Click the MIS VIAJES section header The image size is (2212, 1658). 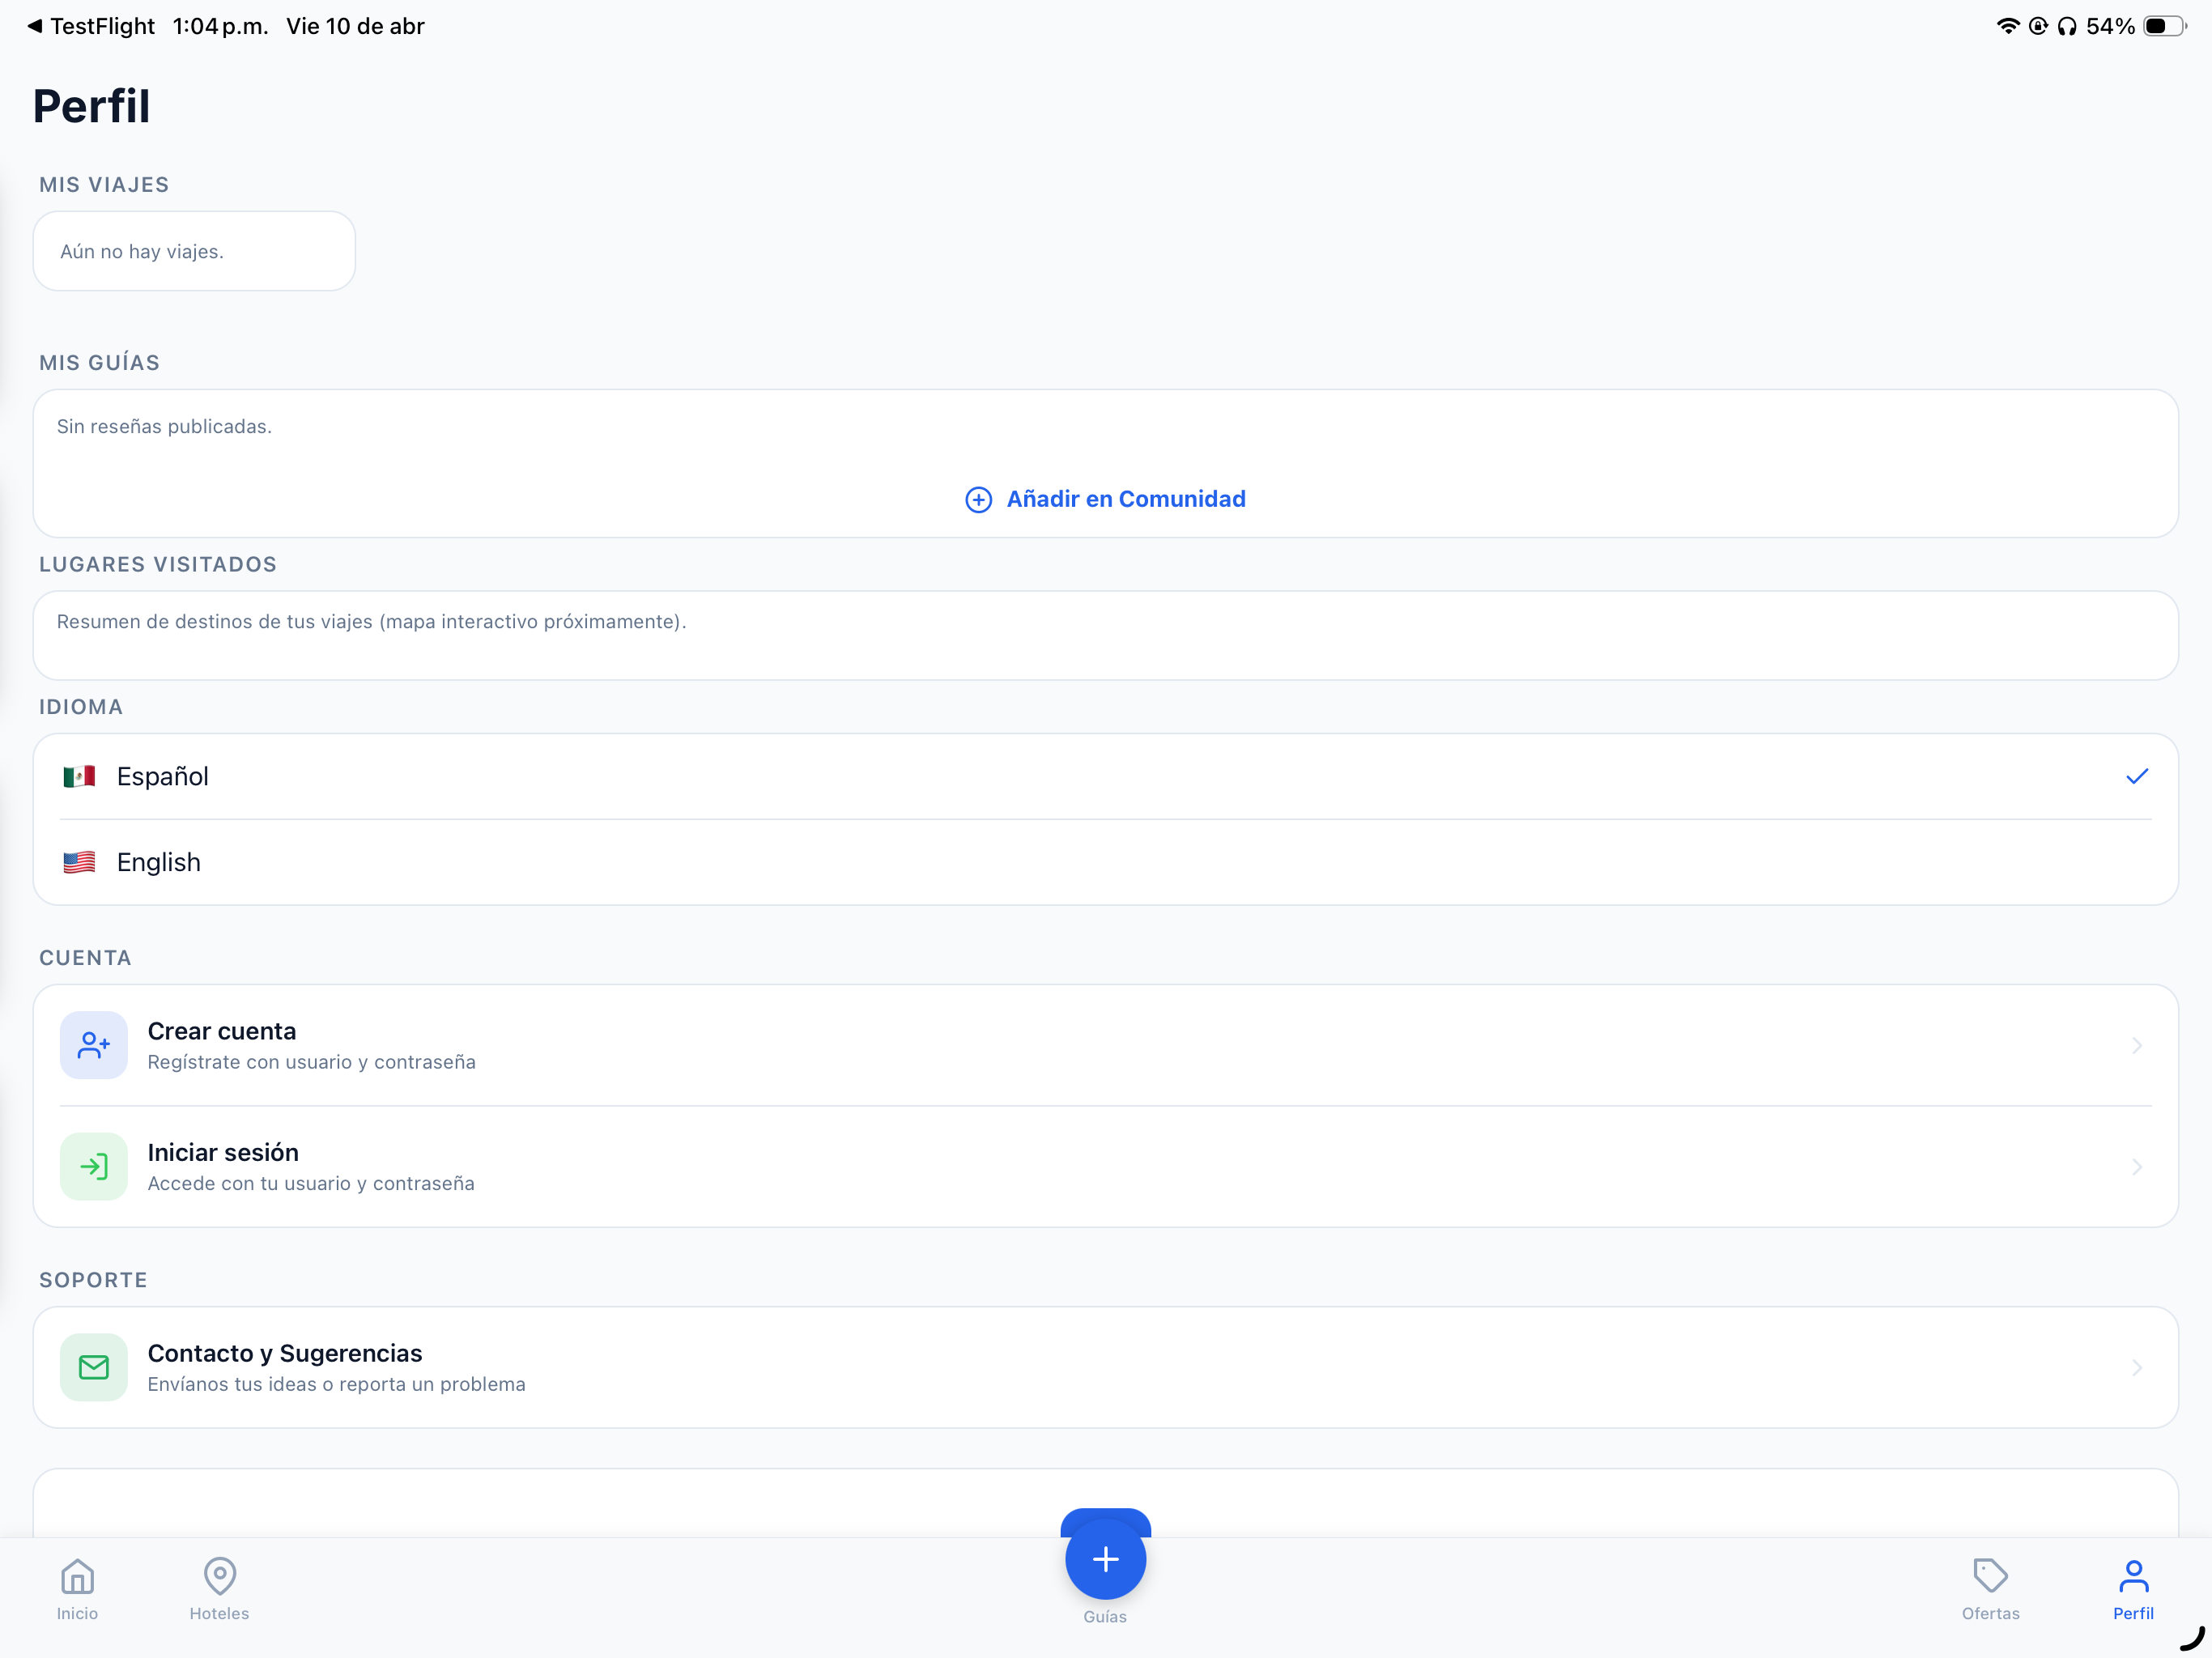(x=104, y=185)
